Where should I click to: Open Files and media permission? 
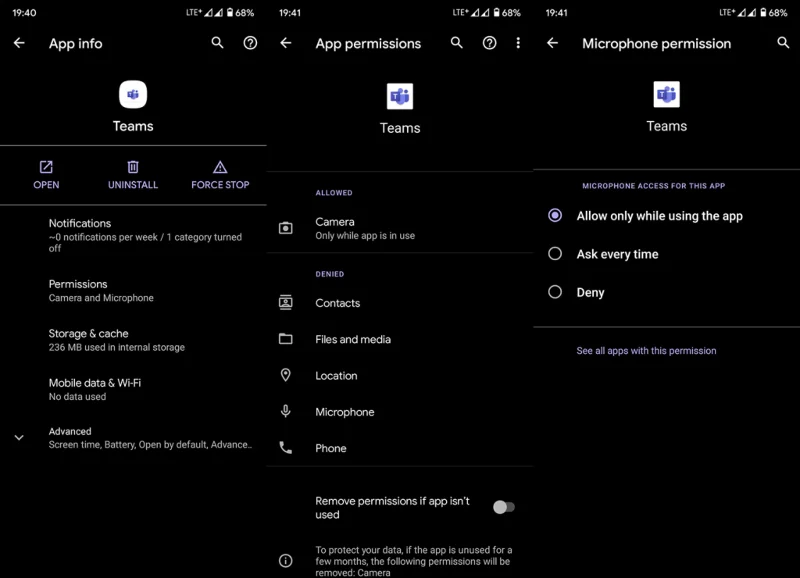point(400,339)
